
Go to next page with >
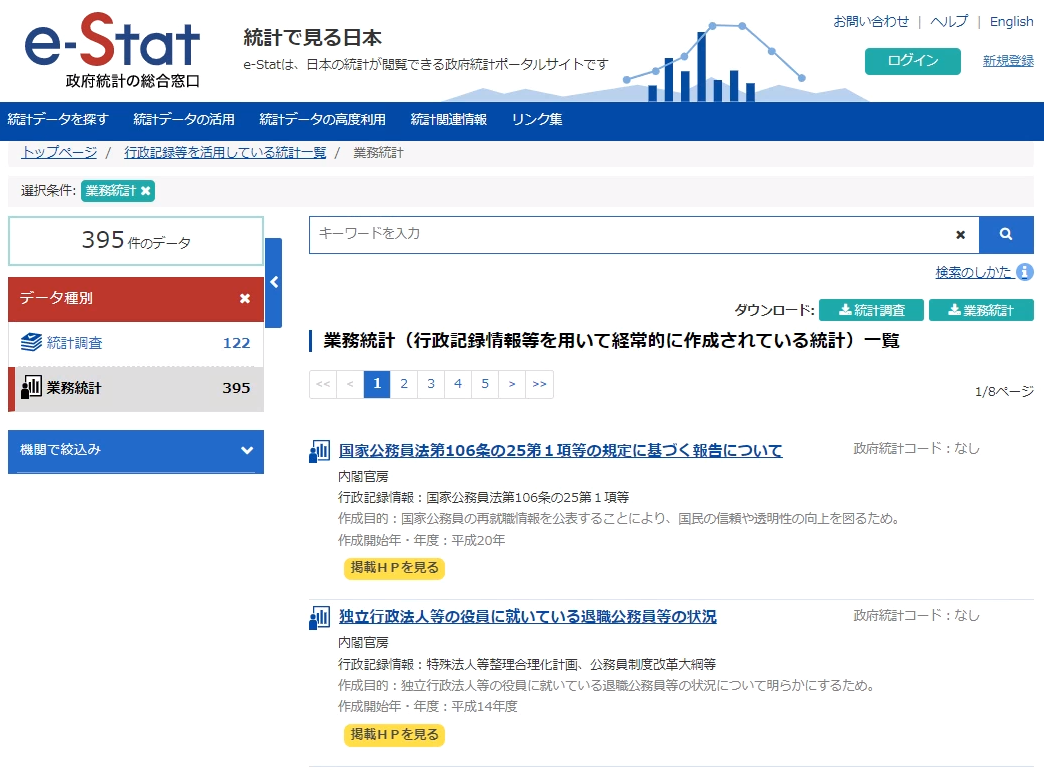[512, 384]
